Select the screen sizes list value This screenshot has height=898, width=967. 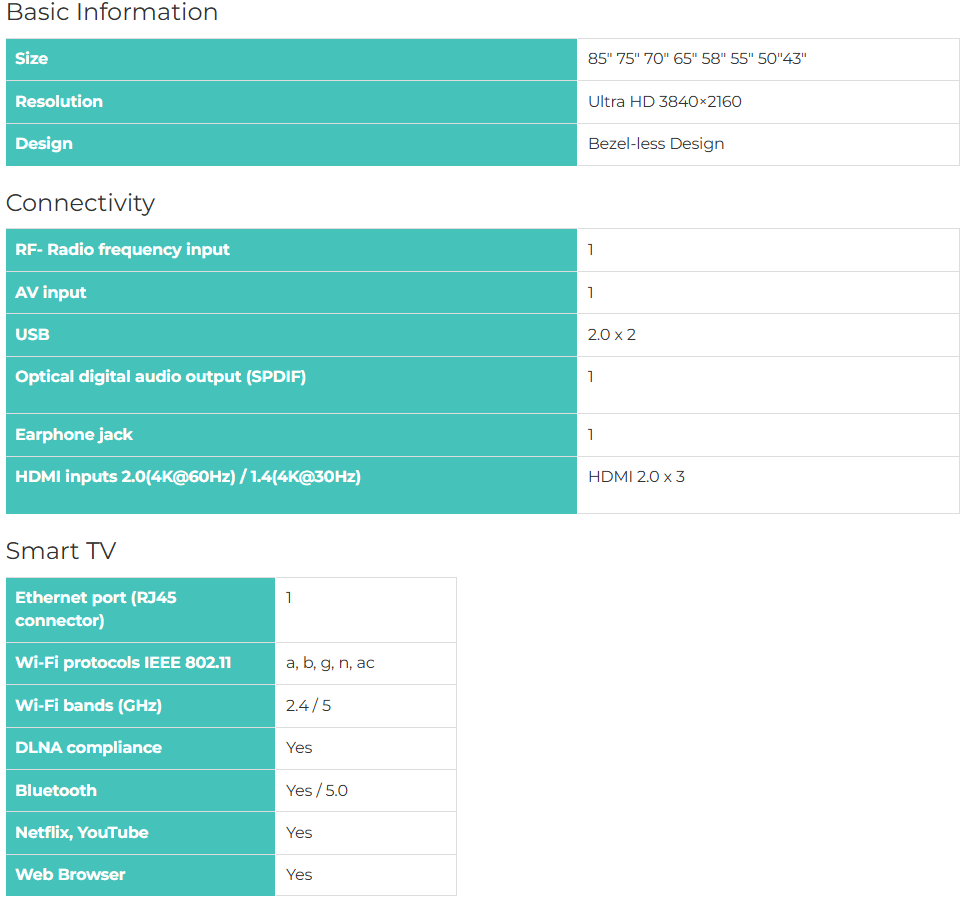pos(697,59)
